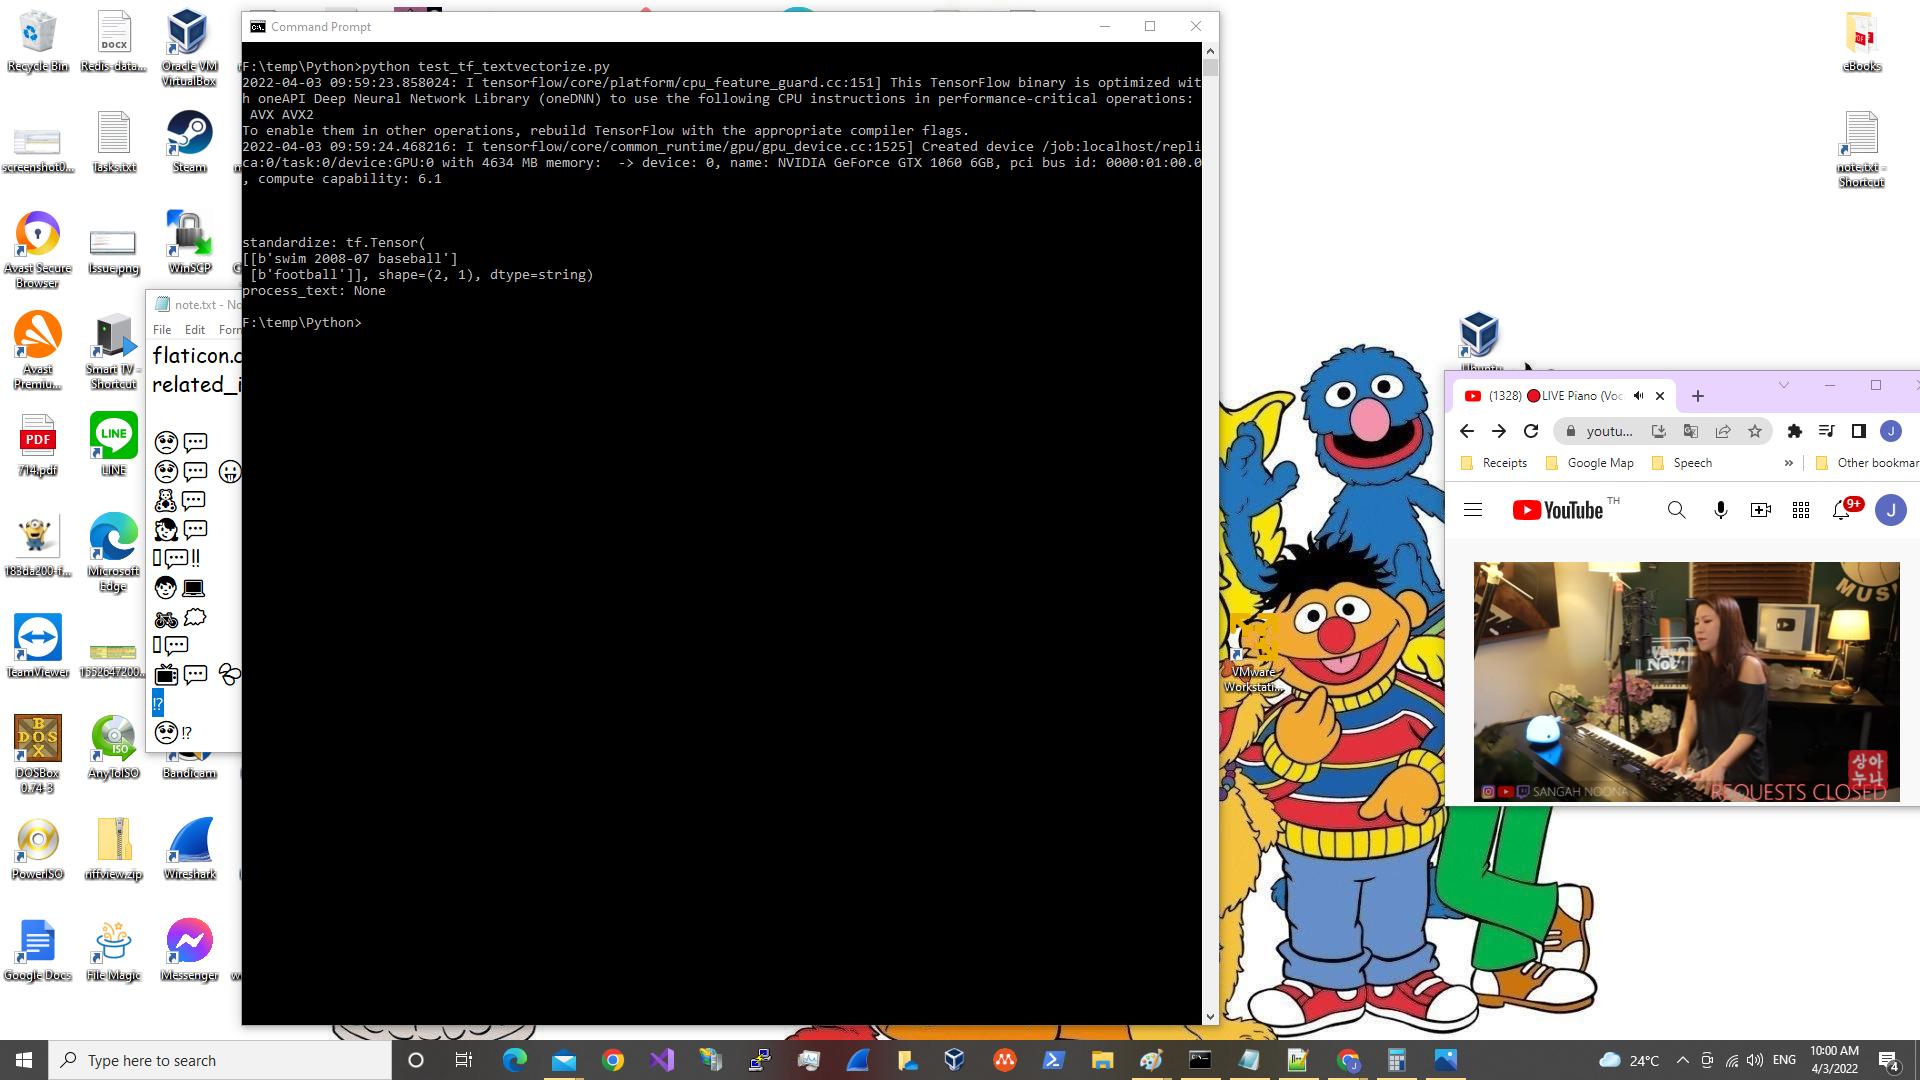Viewport: 1920px width, 1080px height.
Task: Launch Microsoft Edge from taskbar
Action: [x=515, y=1060]
